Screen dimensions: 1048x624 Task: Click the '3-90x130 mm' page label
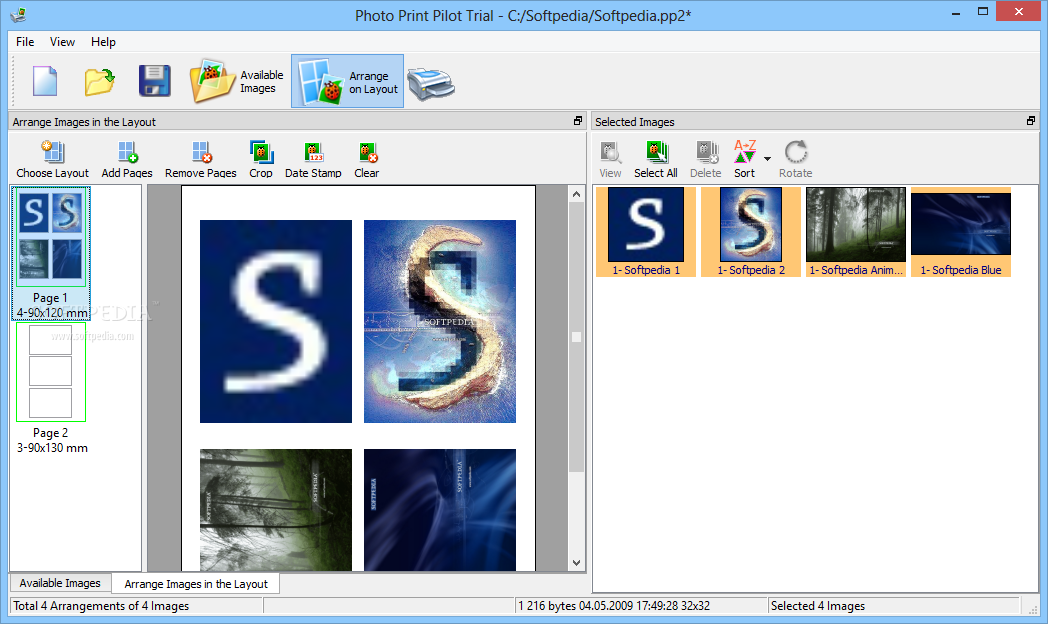point(52,448)
